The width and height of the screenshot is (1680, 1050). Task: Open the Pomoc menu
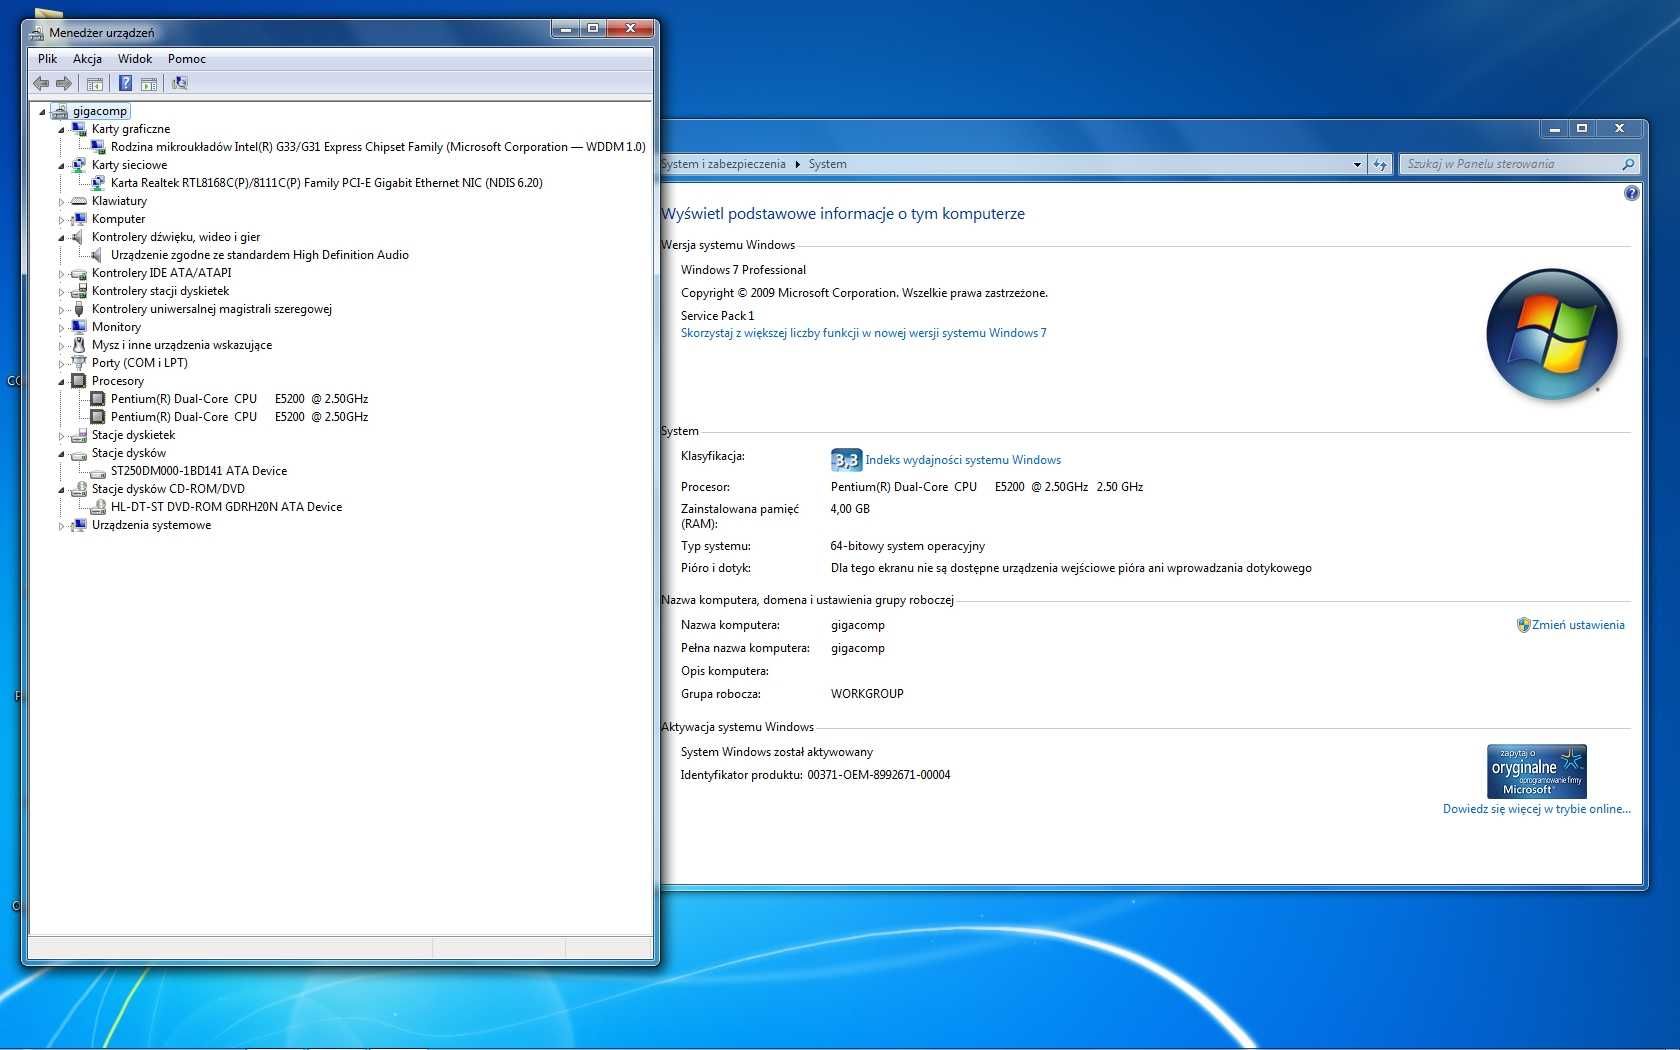click(x=187, y=59)
